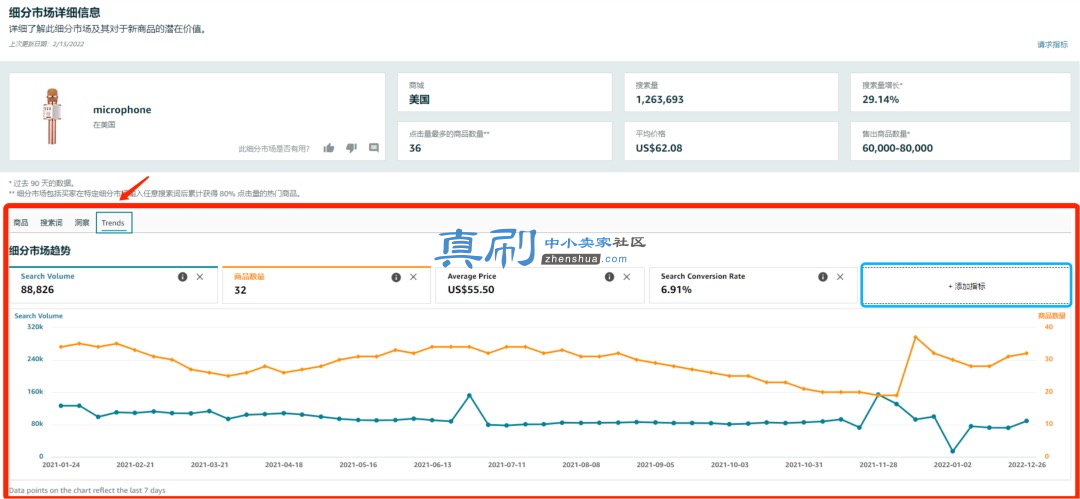The height and width of the screenshot is (499, 1080).
Task: Switch to the 商品 tab
Action: click(21, 223)
